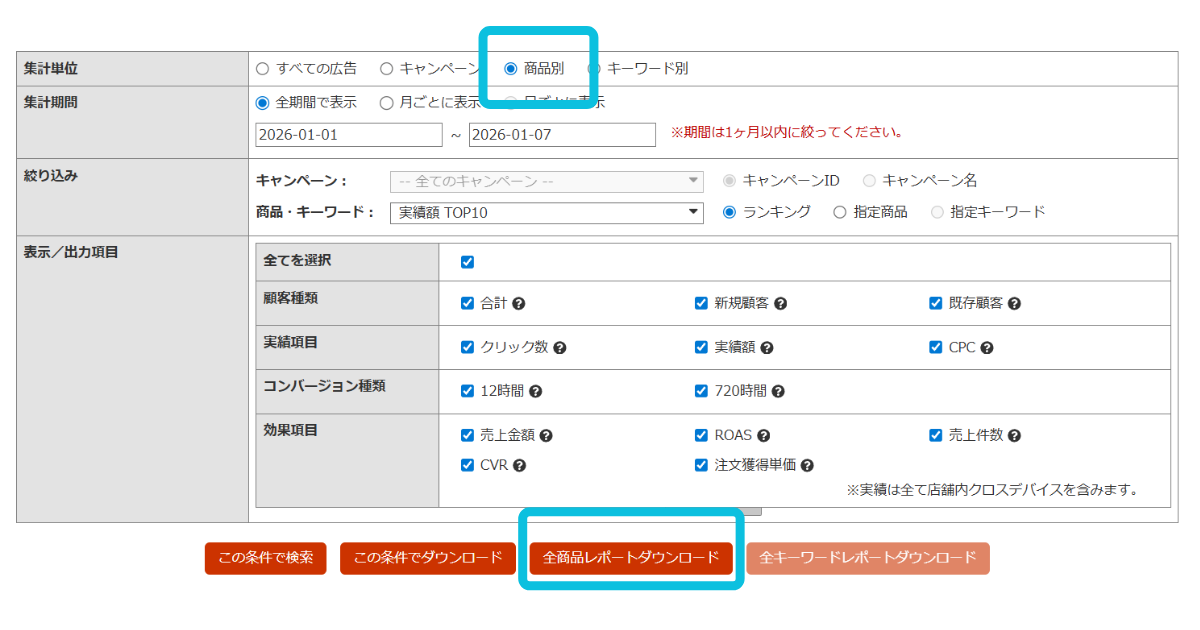Choose the 指定商品 radio option
The width and height of the screenshot is (1200, 630).
[840, 212]
